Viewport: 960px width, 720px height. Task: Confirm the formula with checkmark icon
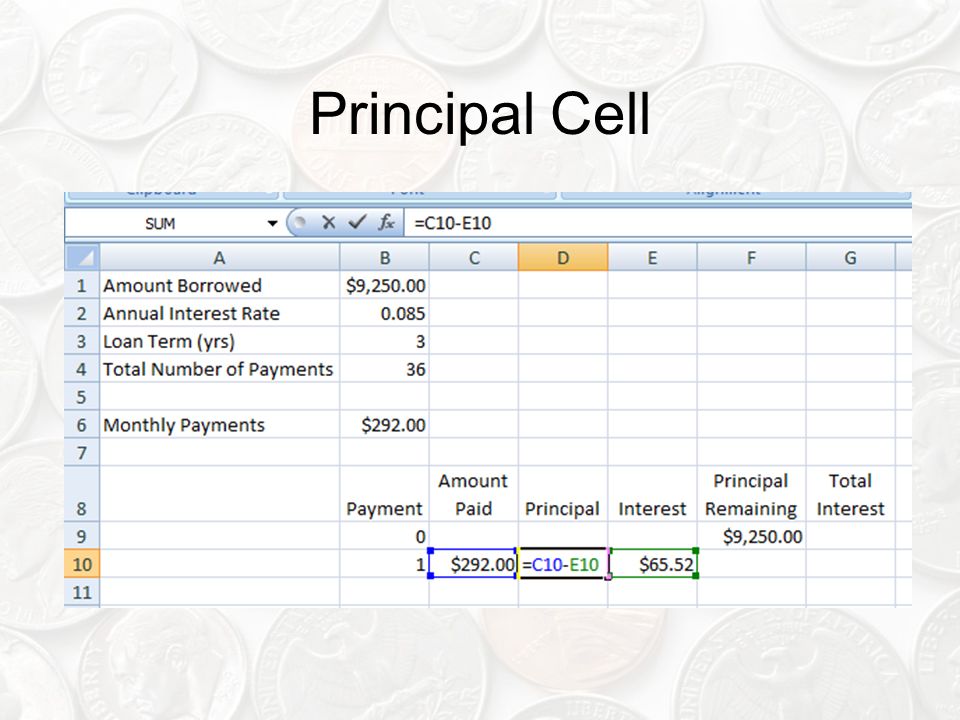coord(357,222)
